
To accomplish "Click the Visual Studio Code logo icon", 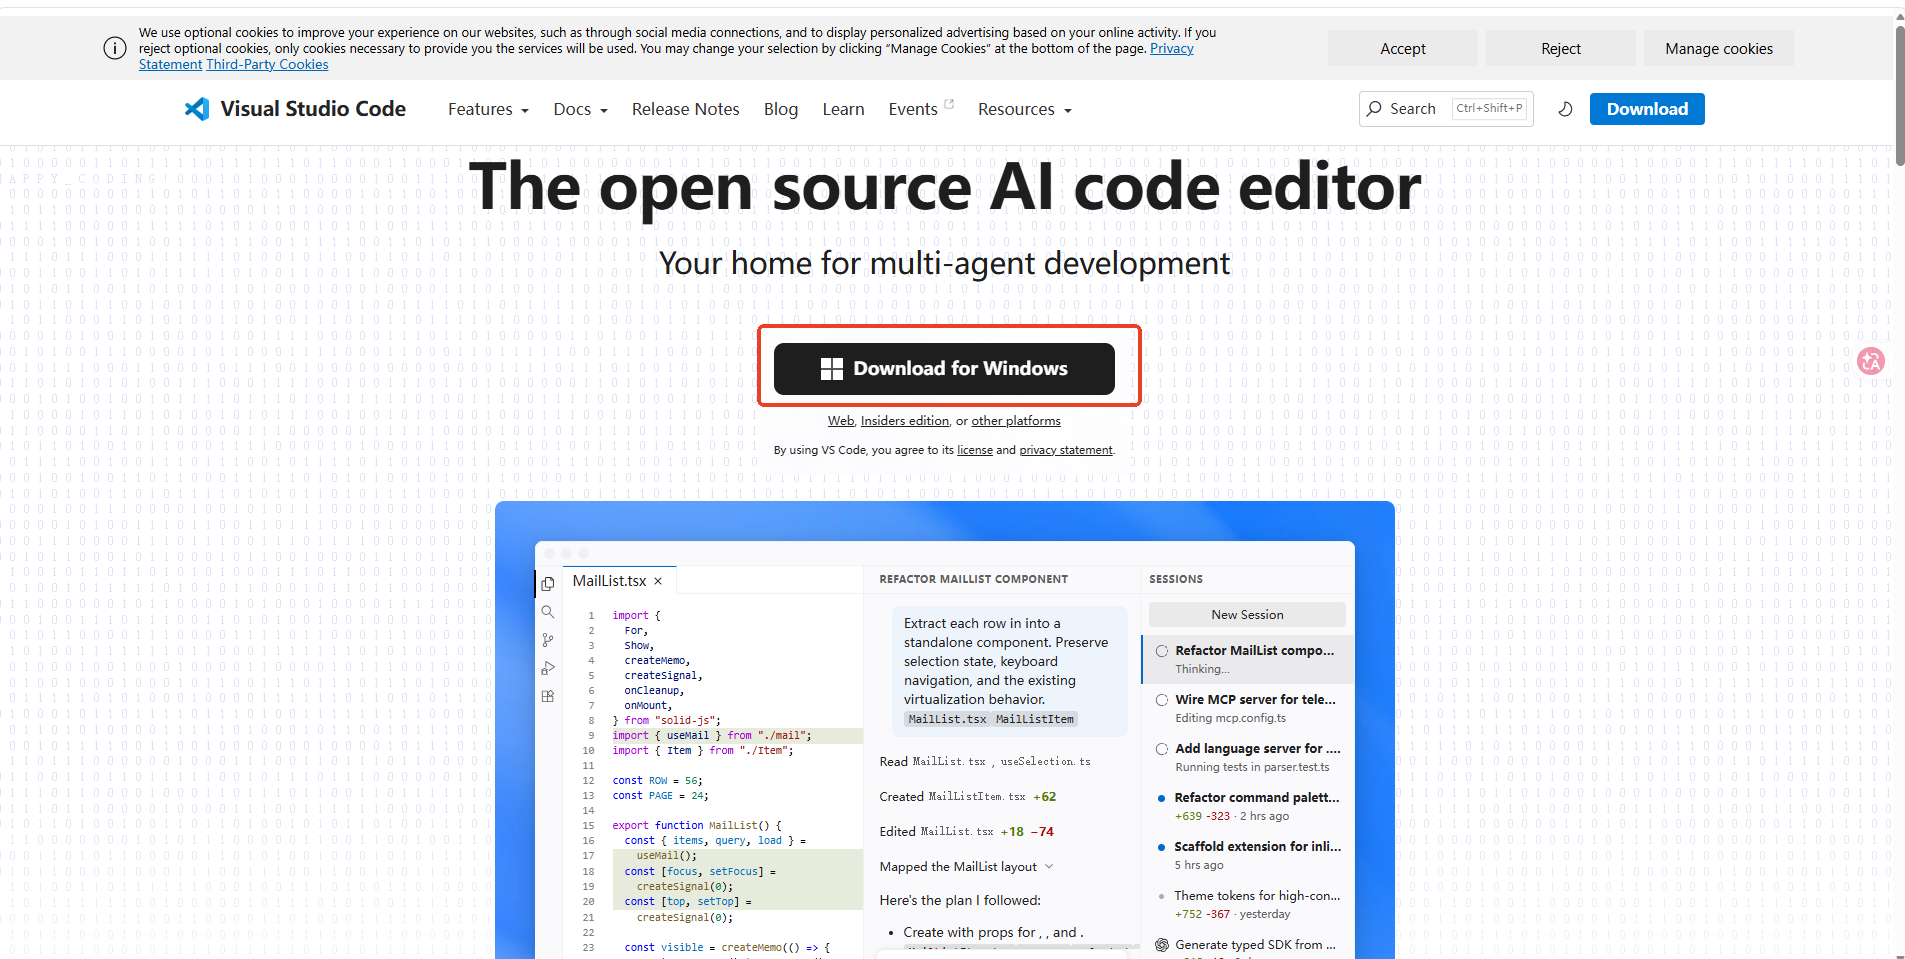I will (x=197, y=109).
